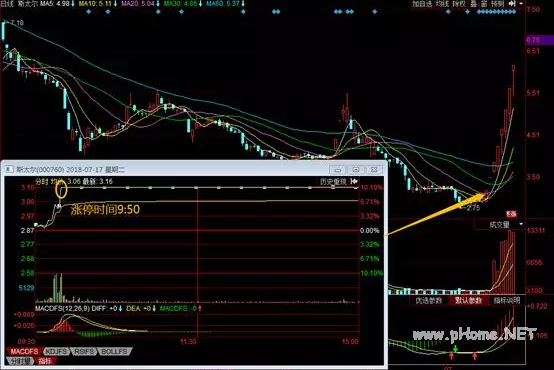Select the BOLLFS indicator tab

coord(114,351)
